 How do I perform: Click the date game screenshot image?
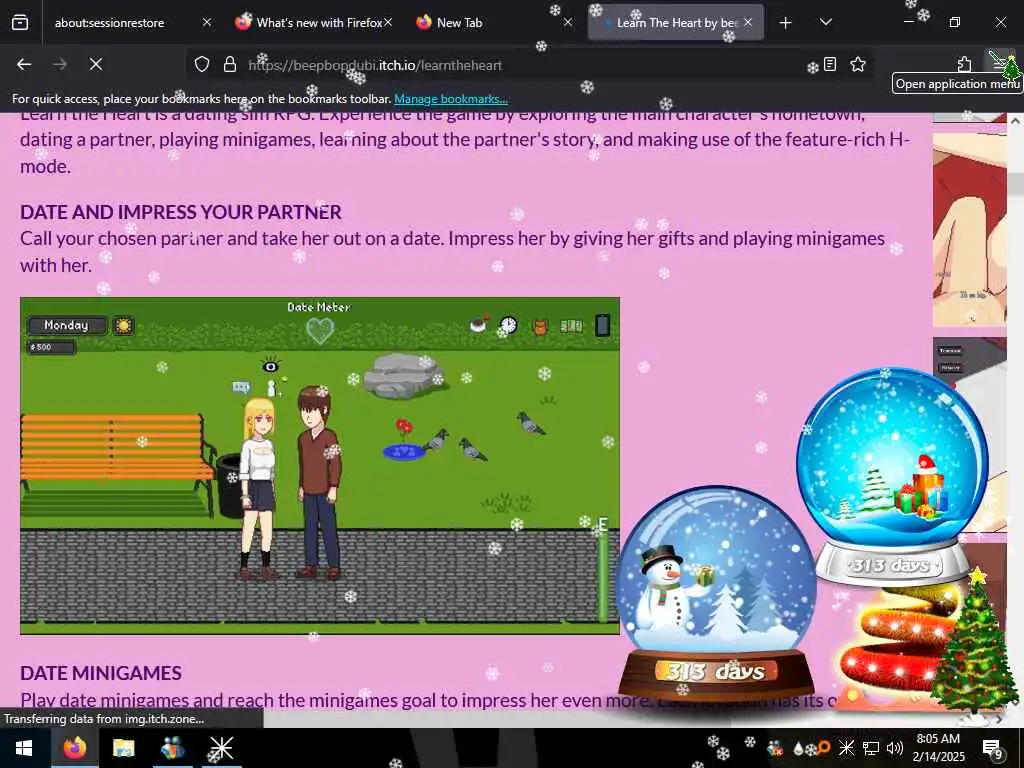[320, 466]
